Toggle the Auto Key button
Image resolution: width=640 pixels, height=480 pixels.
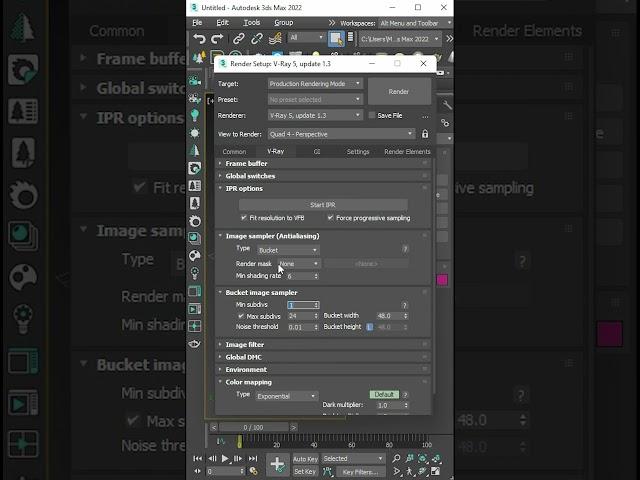click(305, 459)
